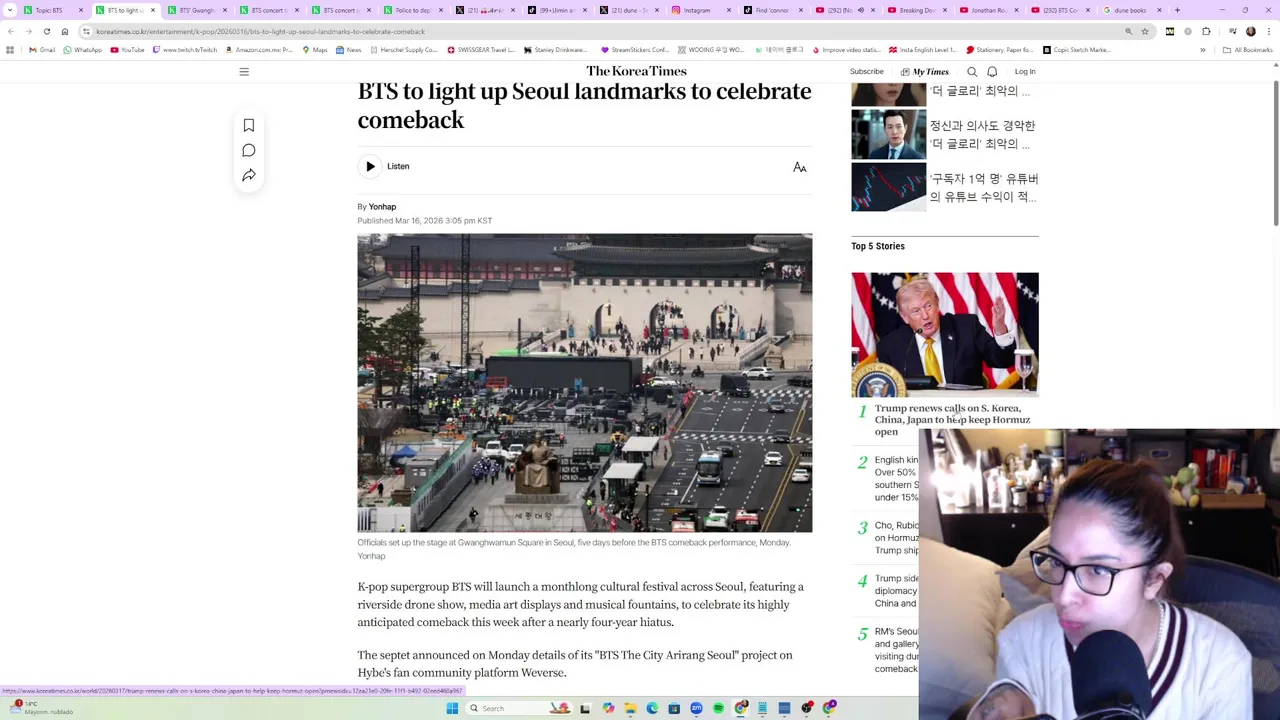Open the apps grid in bookmarks bar
Viewport: 1280px width, 720px height.
coord(10,50)
